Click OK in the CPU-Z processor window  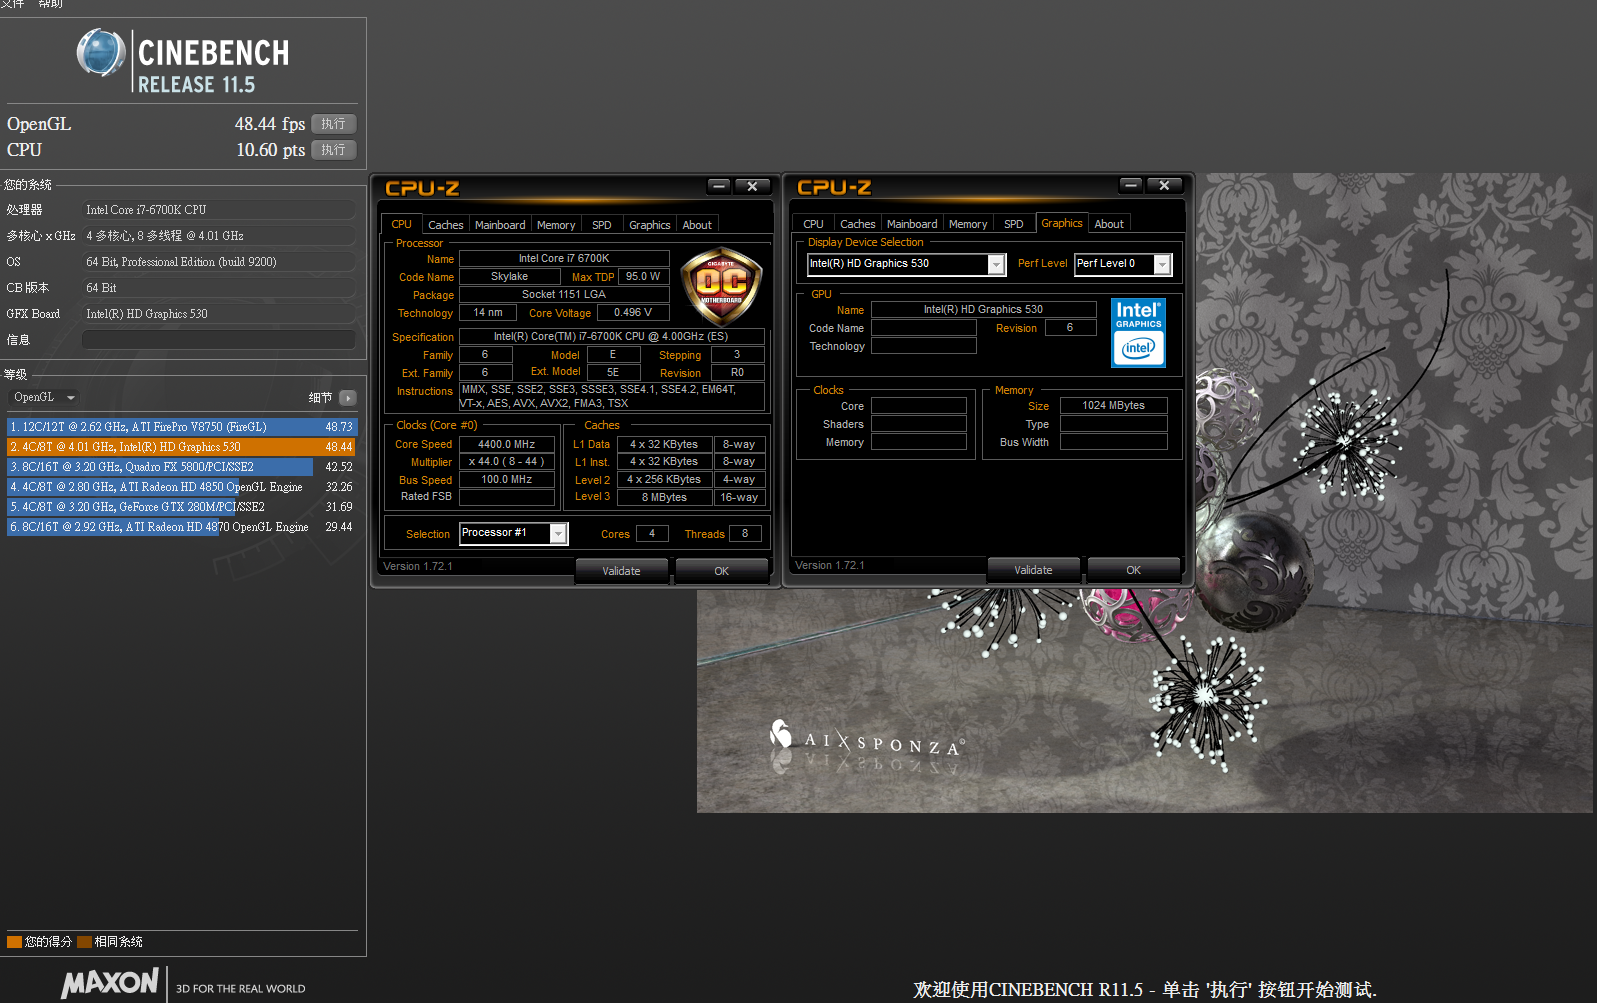pos(722,571)
